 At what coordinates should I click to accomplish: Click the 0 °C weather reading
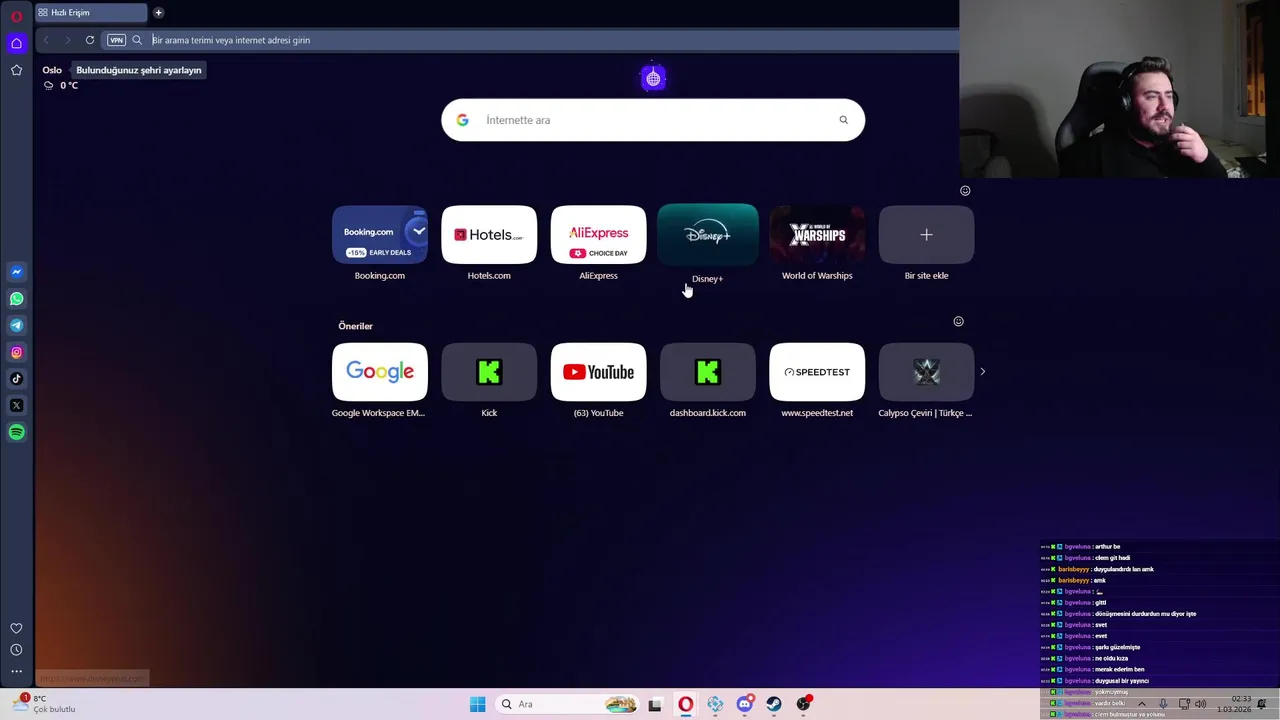click(x=69, y=85)
